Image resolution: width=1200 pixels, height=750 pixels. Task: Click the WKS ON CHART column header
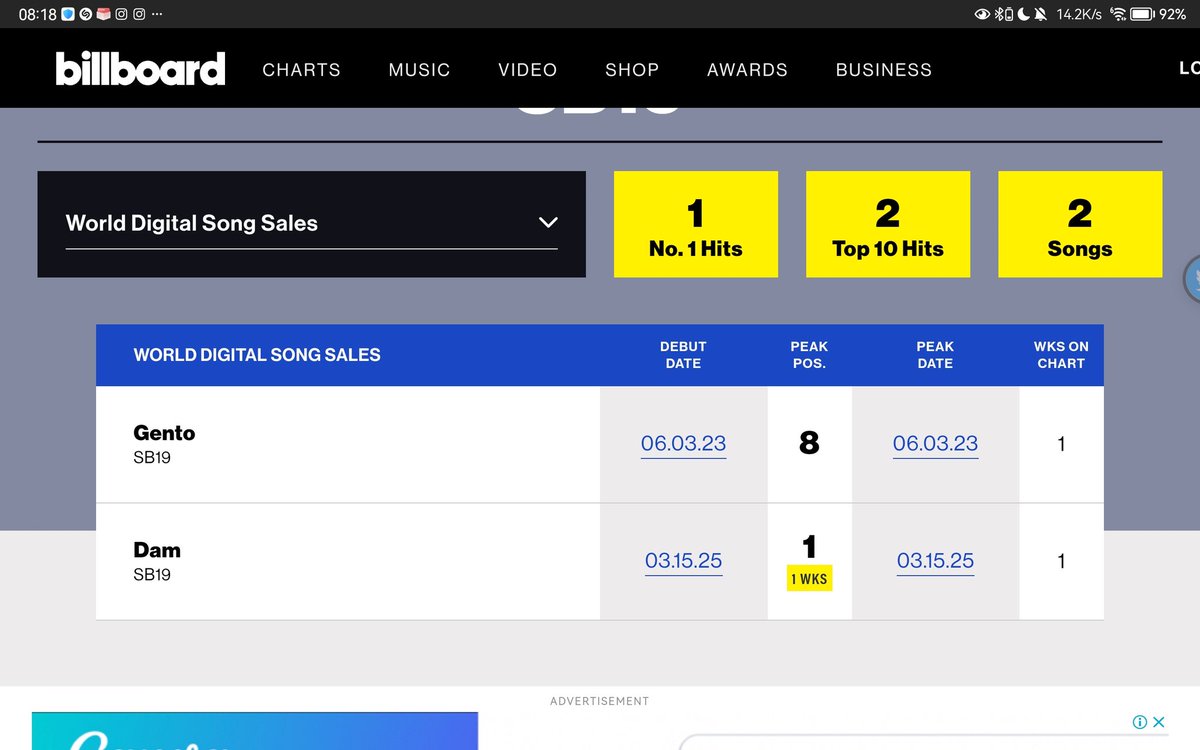(1061, 355)
